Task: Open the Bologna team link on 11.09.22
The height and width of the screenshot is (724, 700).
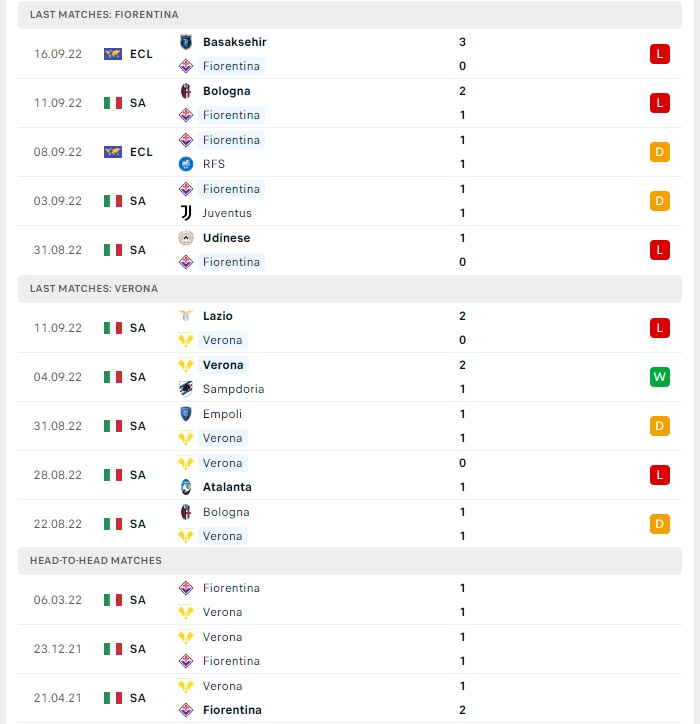Action: (226, 91)
